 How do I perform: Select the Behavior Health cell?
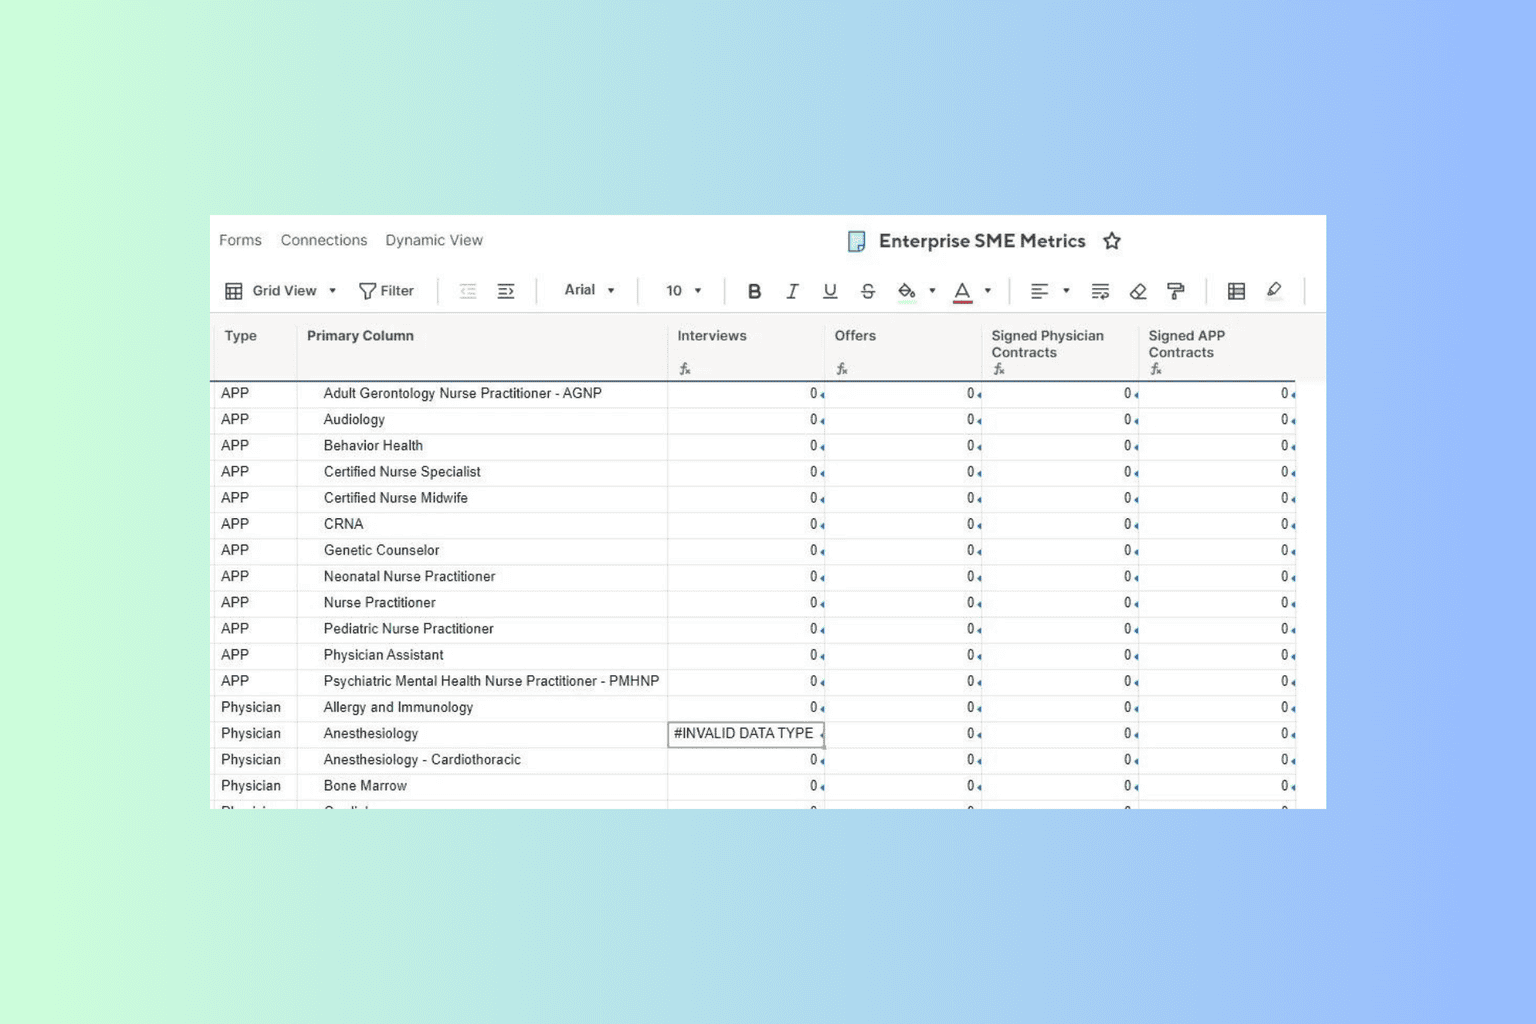[482, 446]
